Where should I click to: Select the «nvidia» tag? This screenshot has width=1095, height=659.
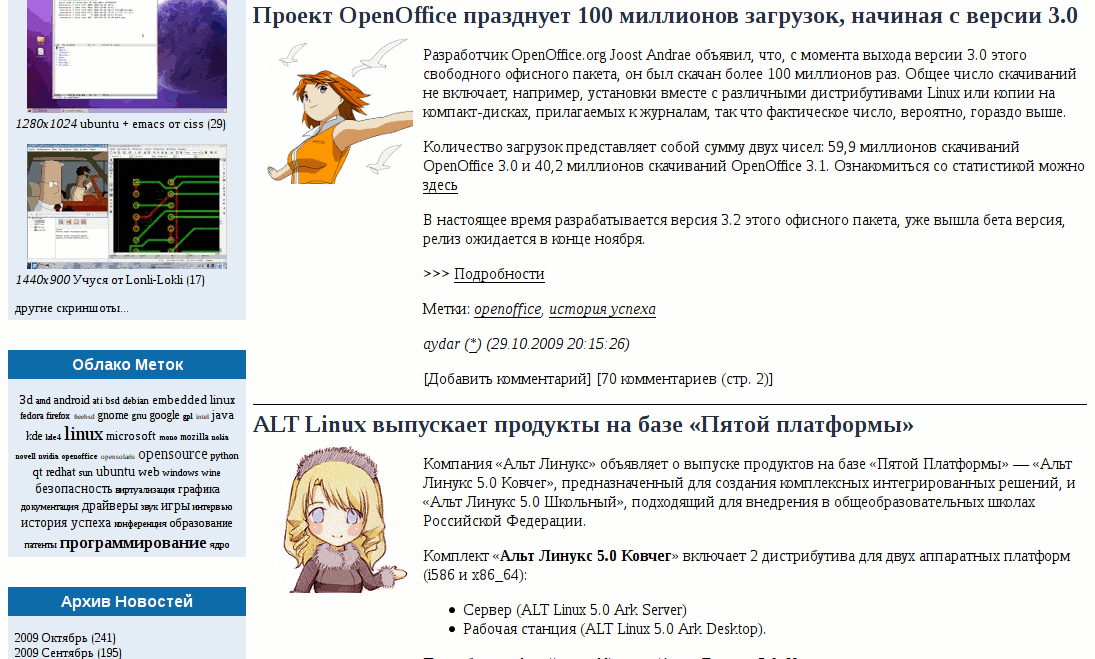click(x=48, y=457)
